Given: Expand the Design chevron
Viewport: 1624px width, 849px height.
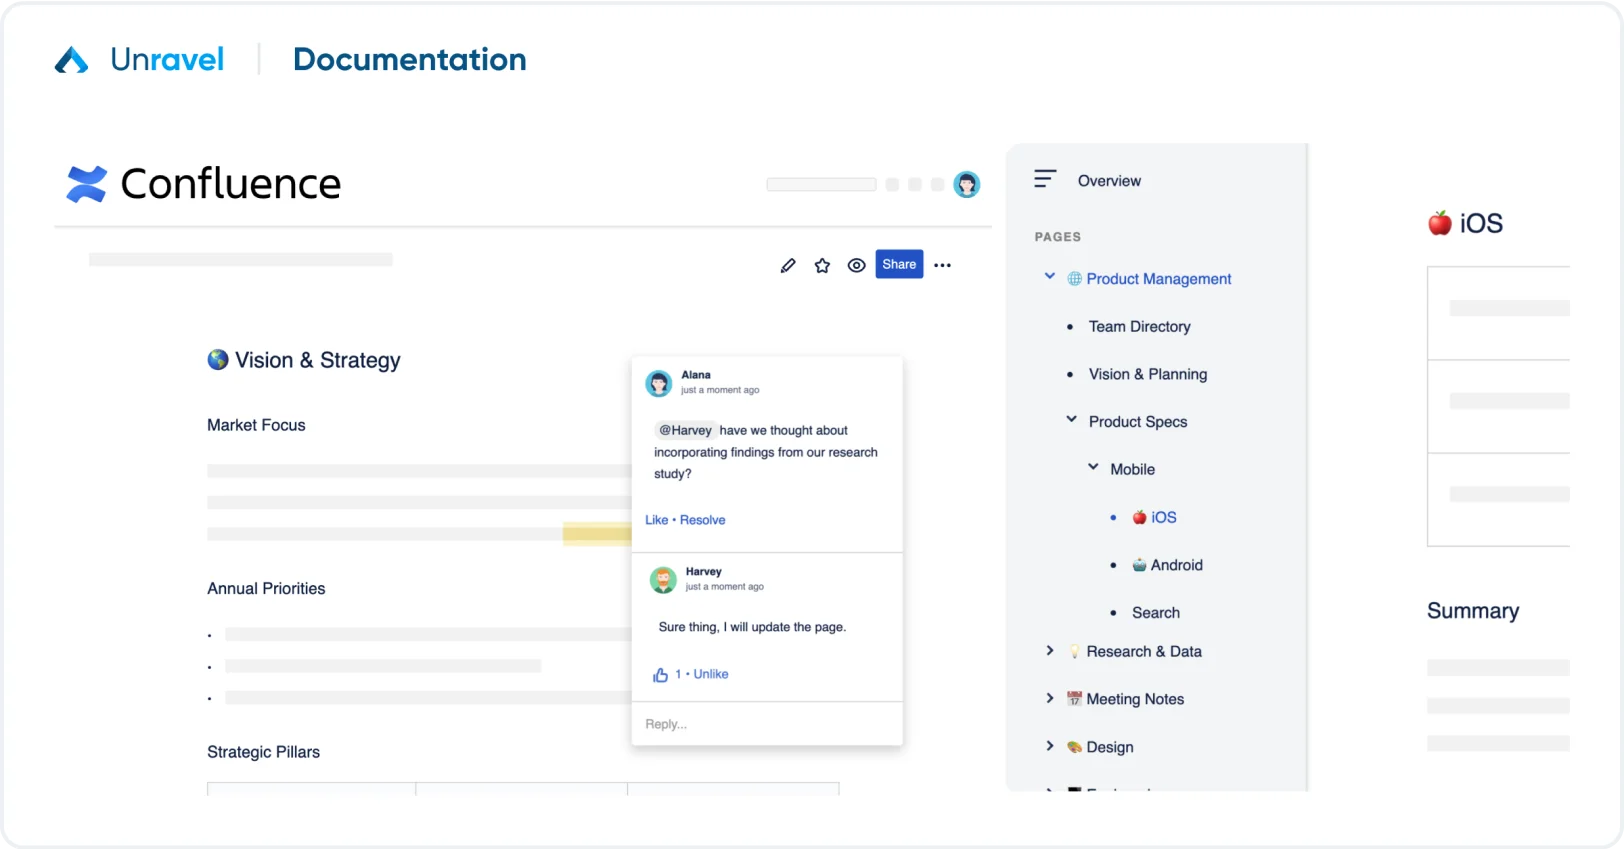Looking at the screenshot, I should tap(1049, 746).
